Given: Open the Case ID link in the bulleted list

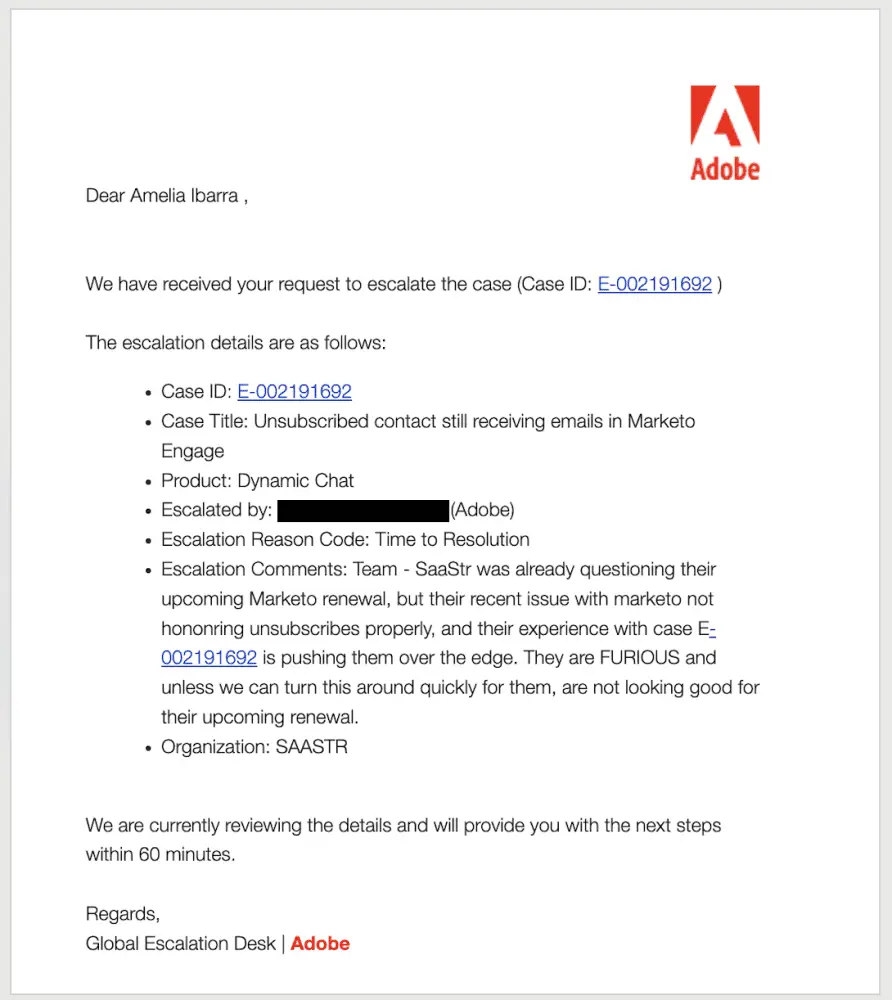Looking at the screenshot, I should (294, 392).
